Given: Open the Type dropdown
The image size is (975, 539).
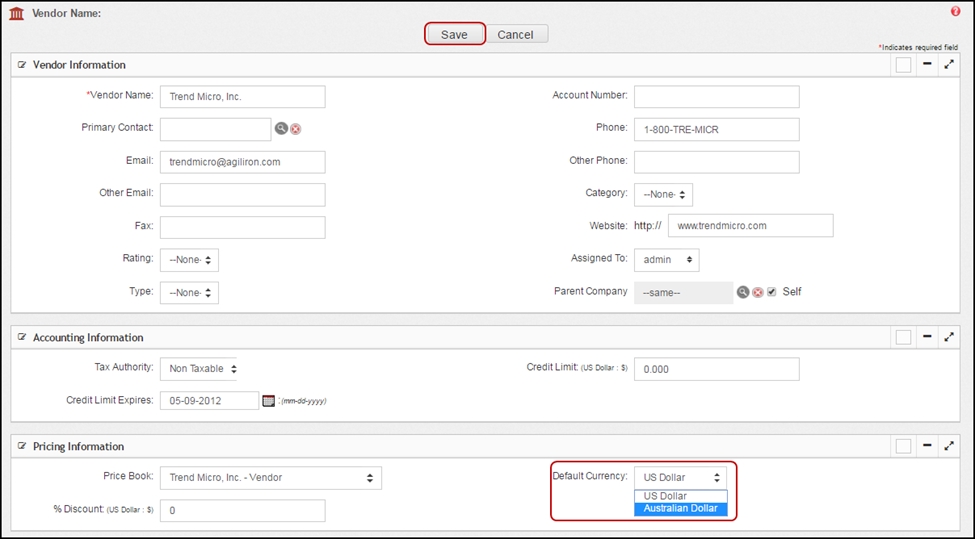Looking at the screenshot, I should click(x=189, y=292).
